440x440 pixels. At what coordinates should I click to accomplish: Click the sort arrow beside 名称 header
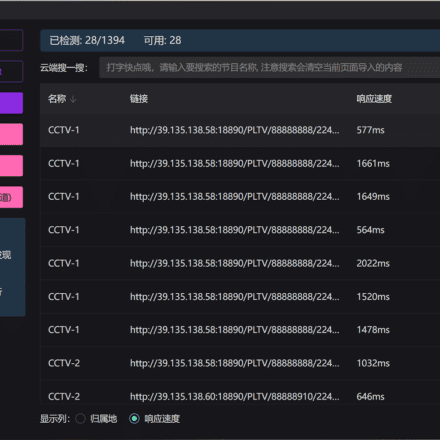(73, 99)
